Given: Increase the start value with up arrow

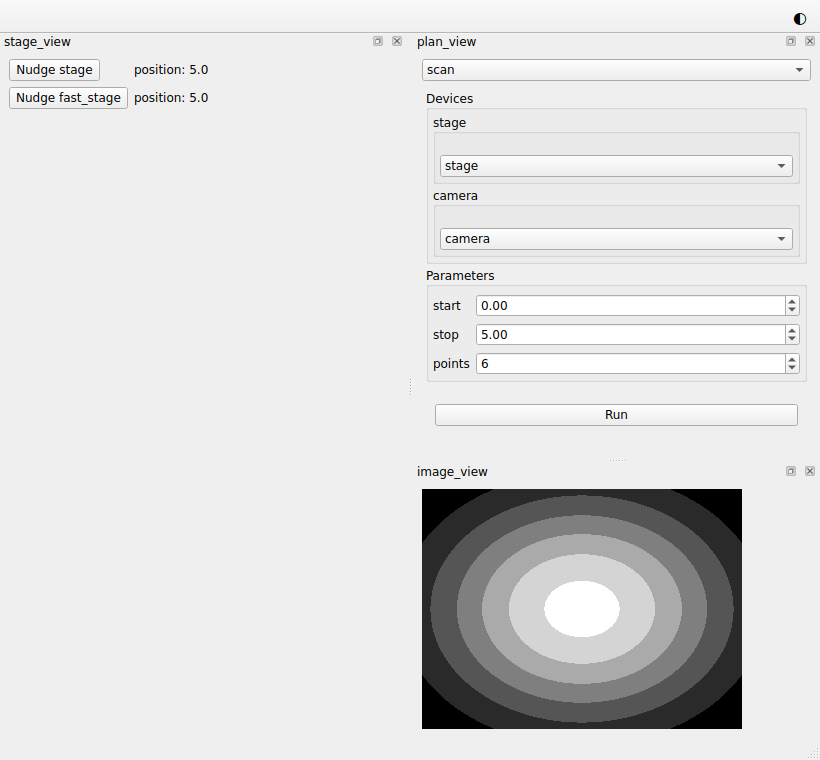Looking at the screenshot, I should 792,301.
